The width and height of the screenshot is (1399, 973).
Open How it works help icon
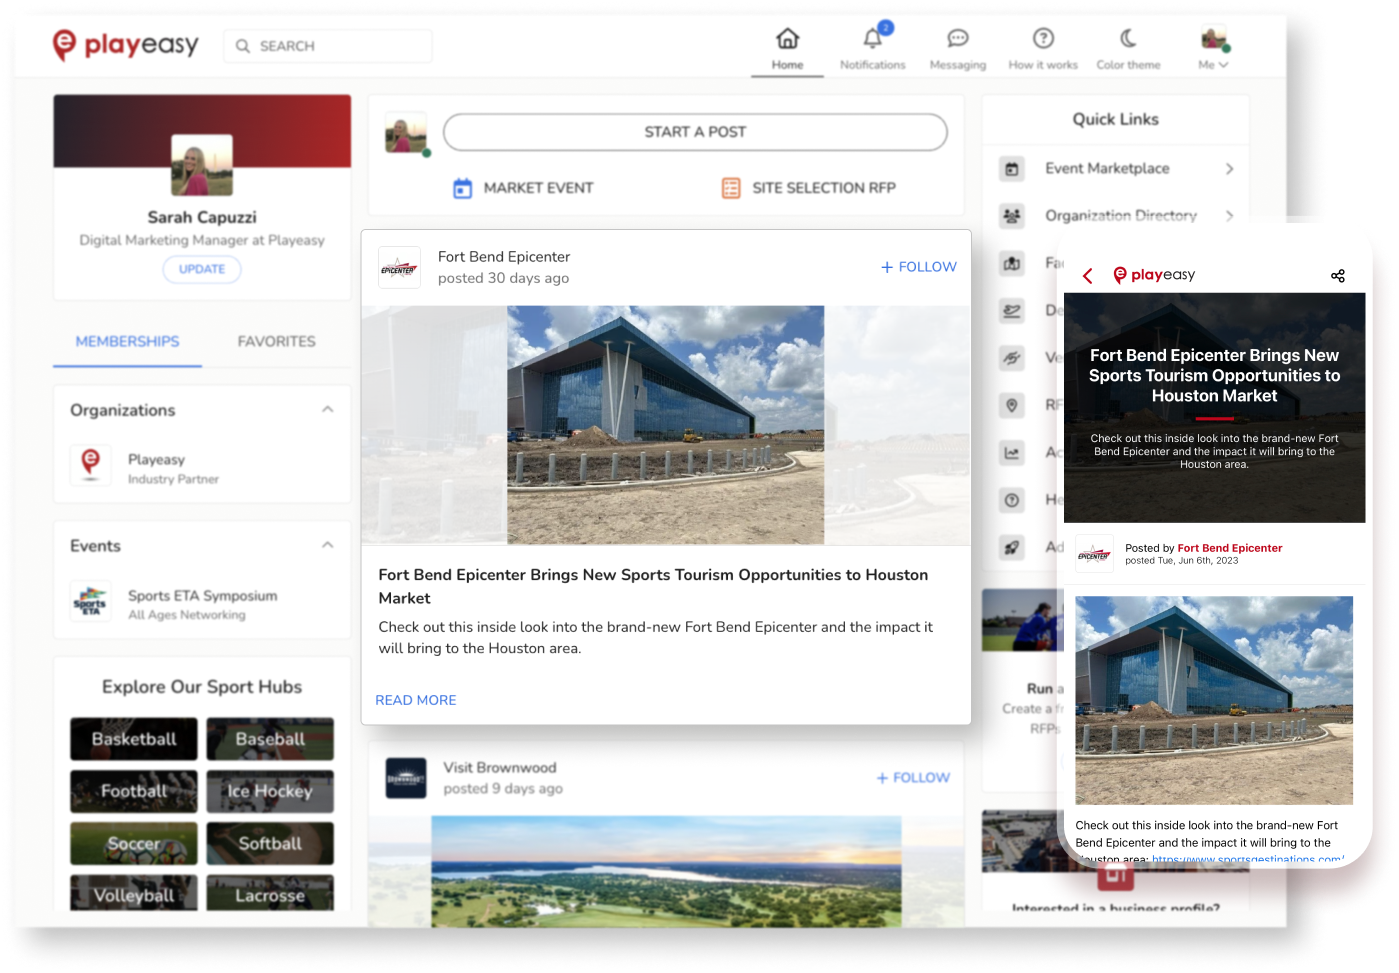1043,39
